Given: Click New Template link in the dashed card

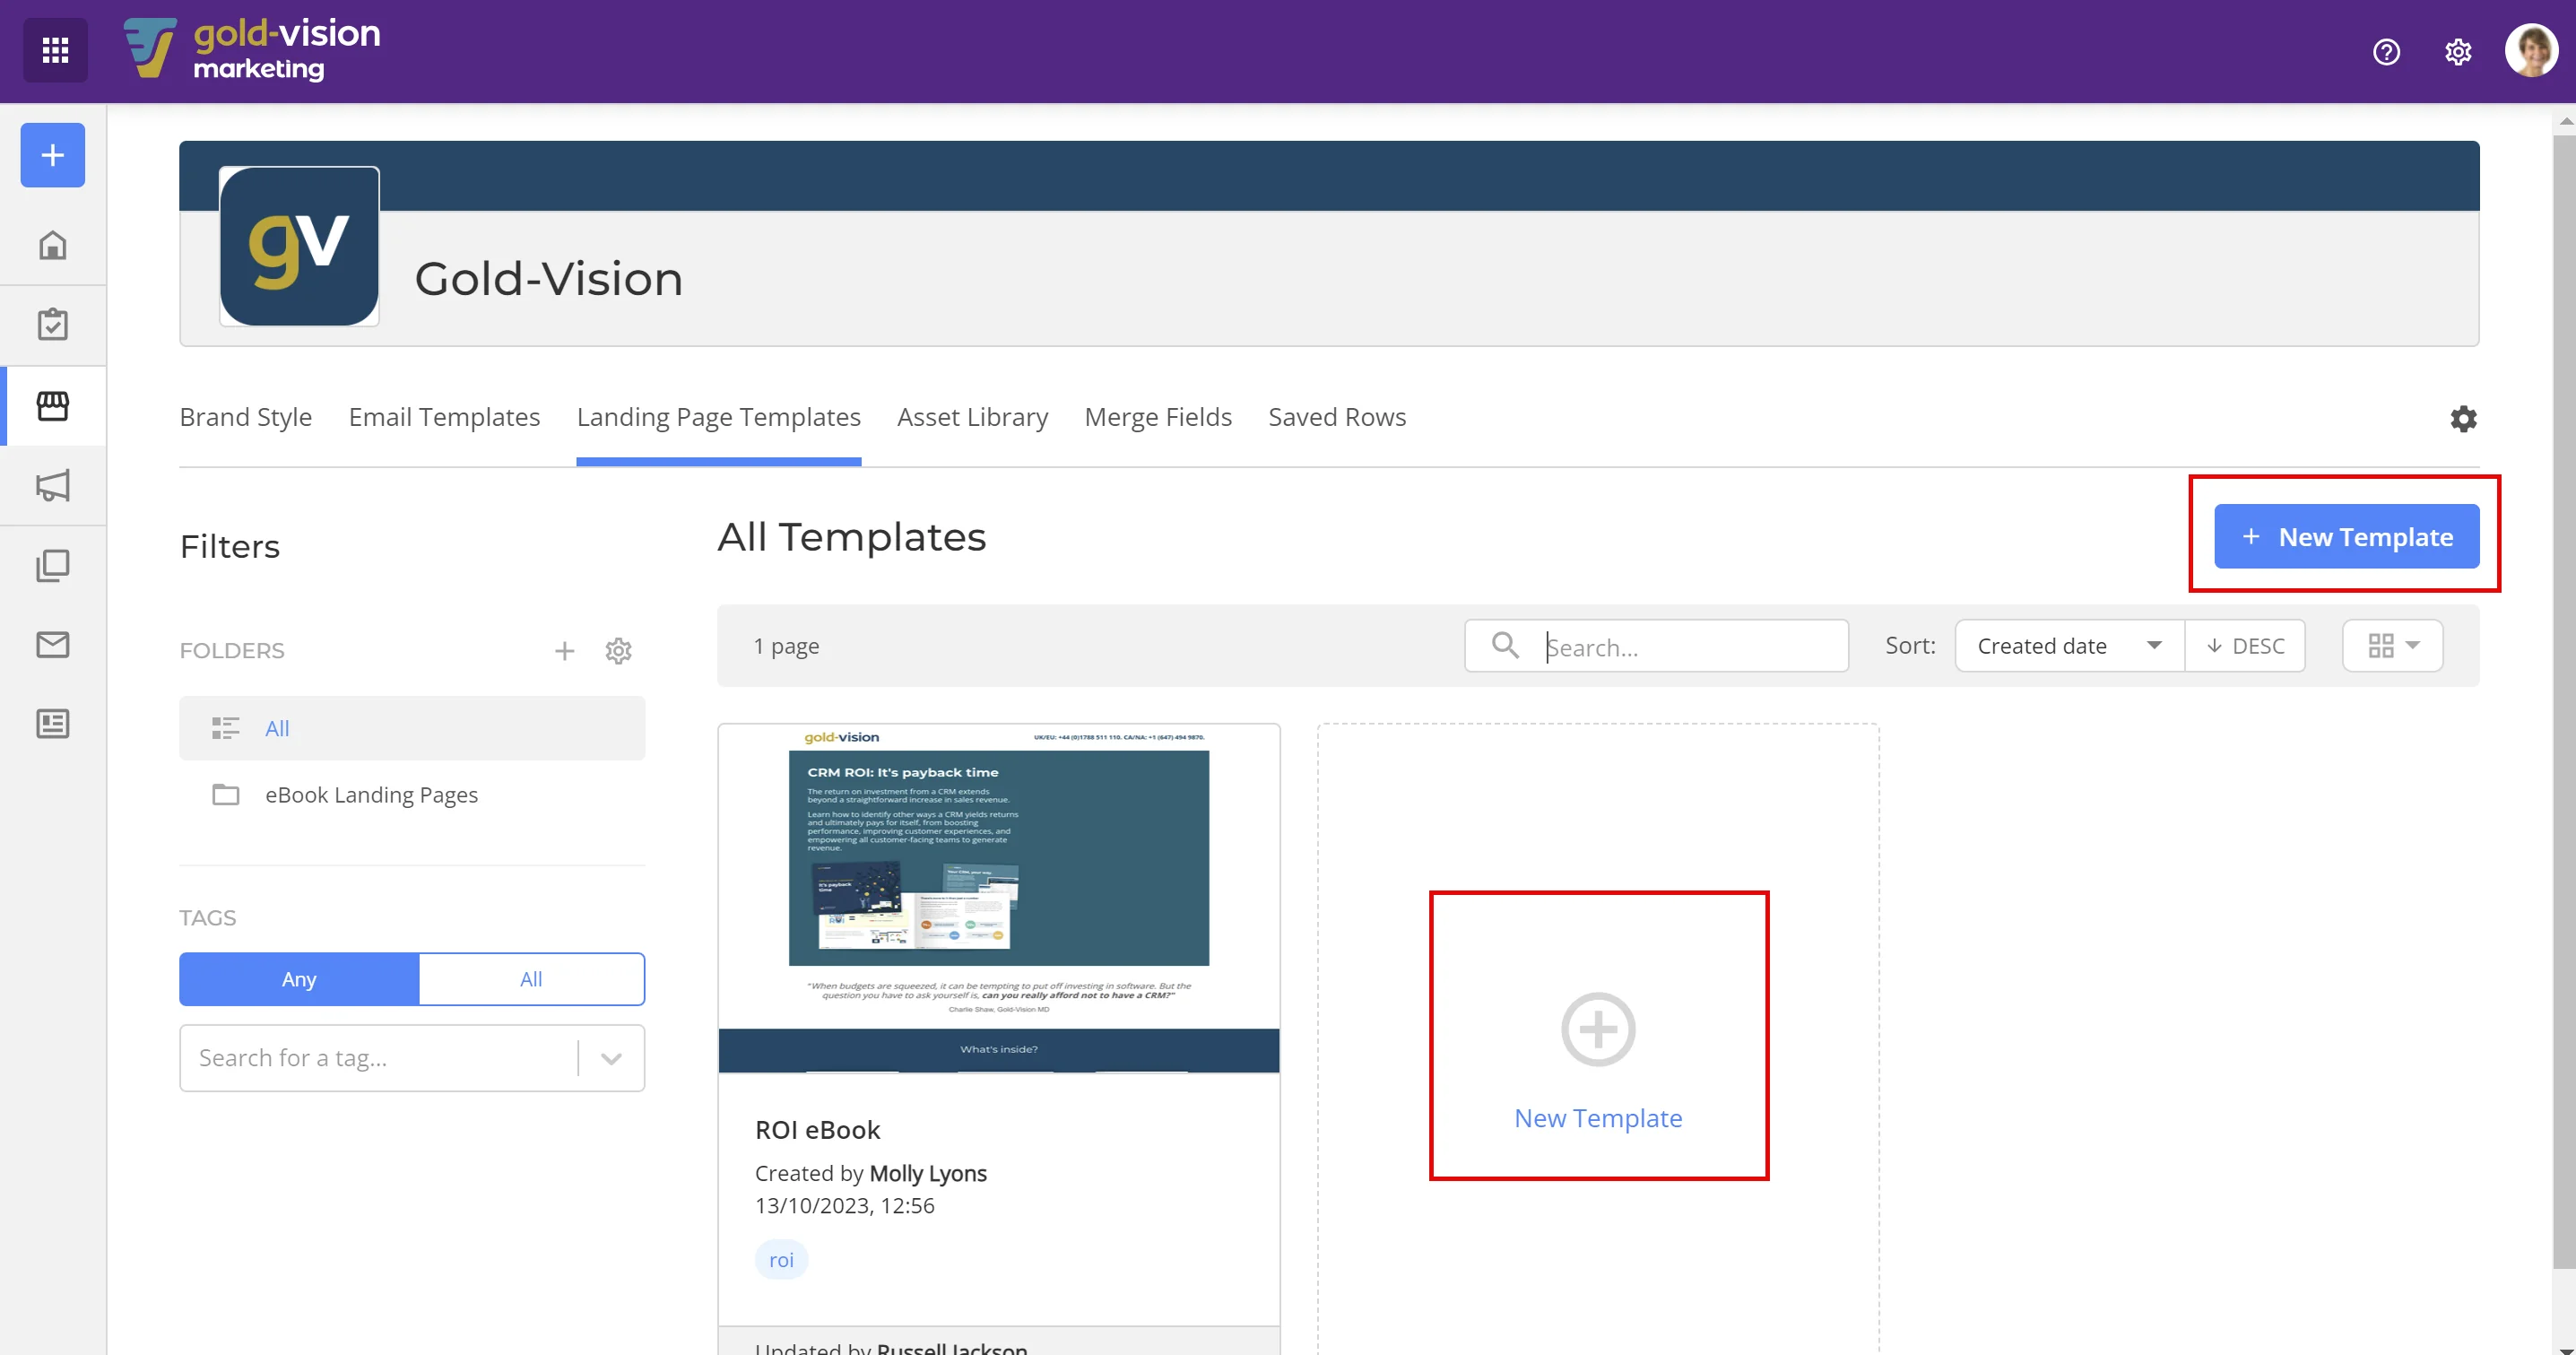Looking at the screenshot, I should (x=1598, y=1118).
